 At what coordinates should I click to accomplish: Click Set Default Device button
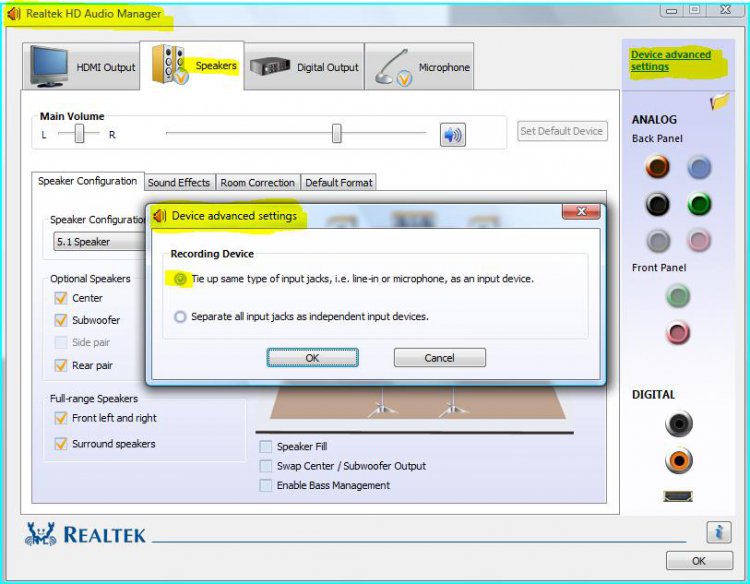tap(562, 131)
